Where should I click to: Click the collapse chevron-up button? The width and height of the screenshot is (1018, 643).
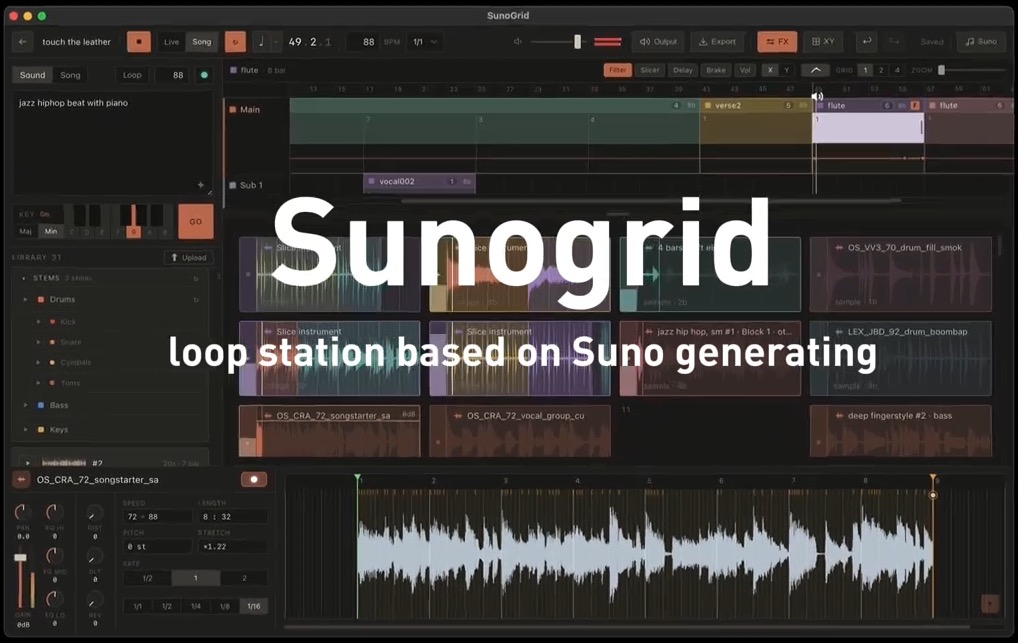click(x=815, y=70)
